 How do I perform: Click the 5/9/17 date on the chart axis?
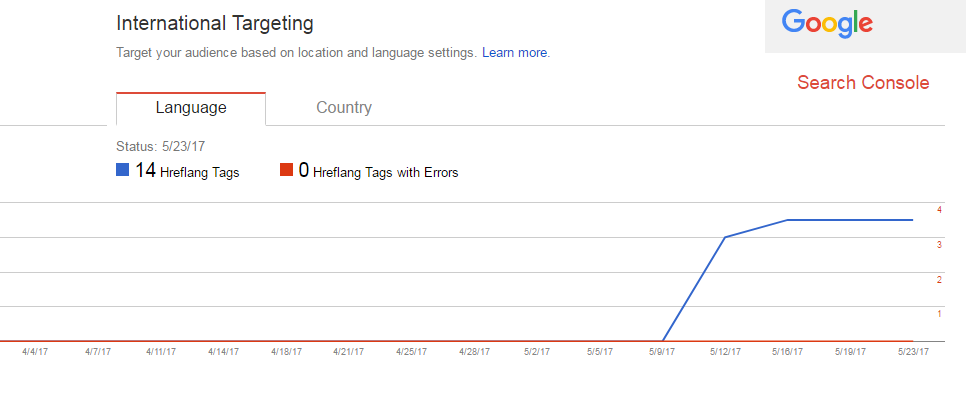click(x=663, y=352)
